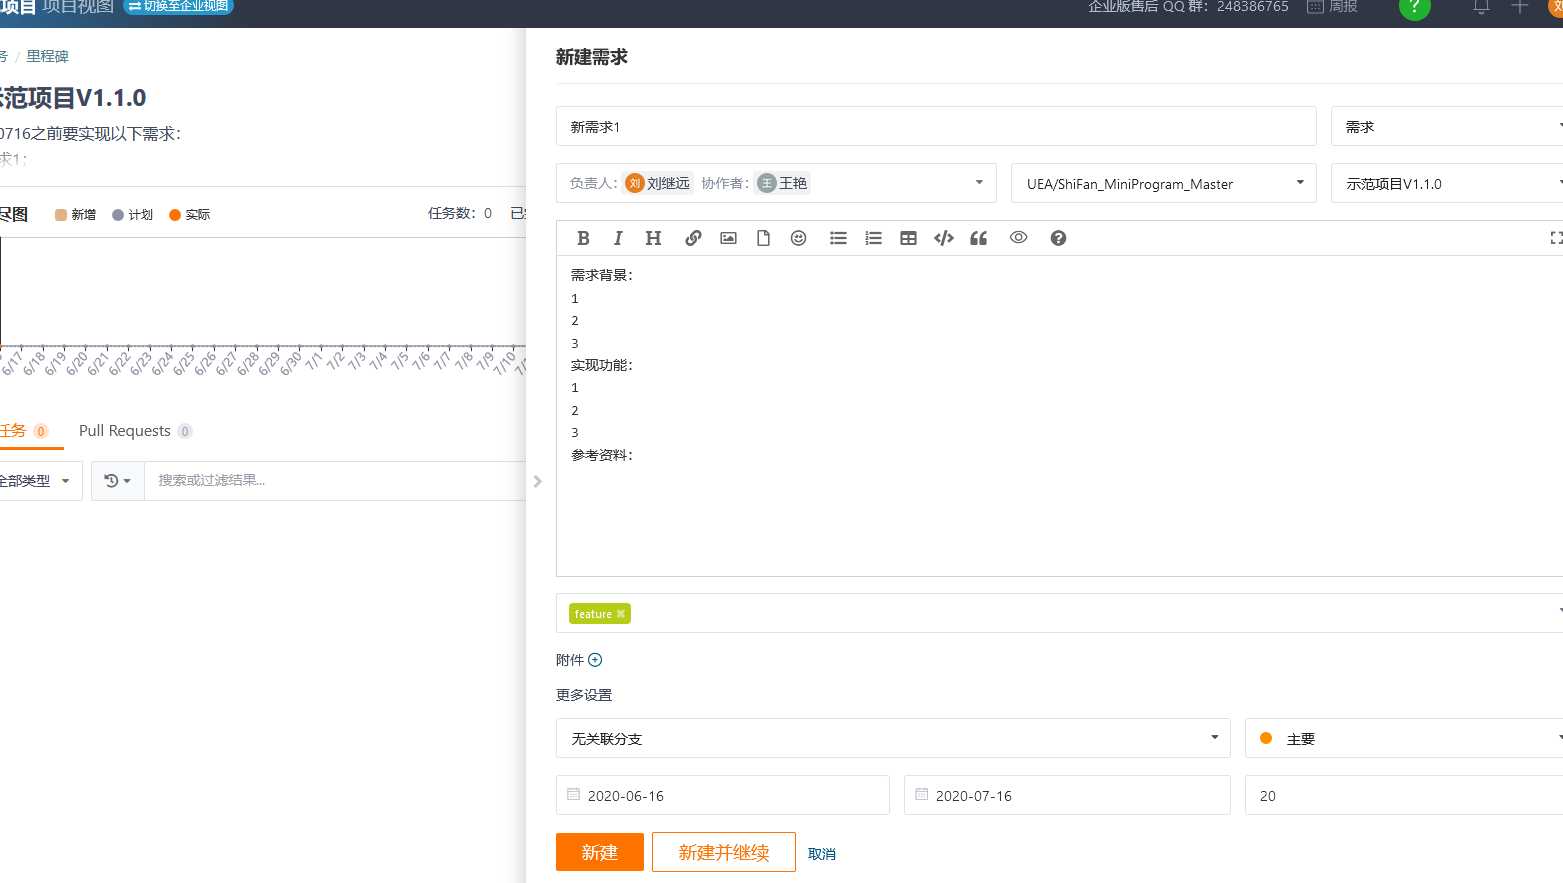Image resolution: width=1563 pixels, height=883 pixels.
Task: Click into description text area 需求背景
Action: 1060,416
